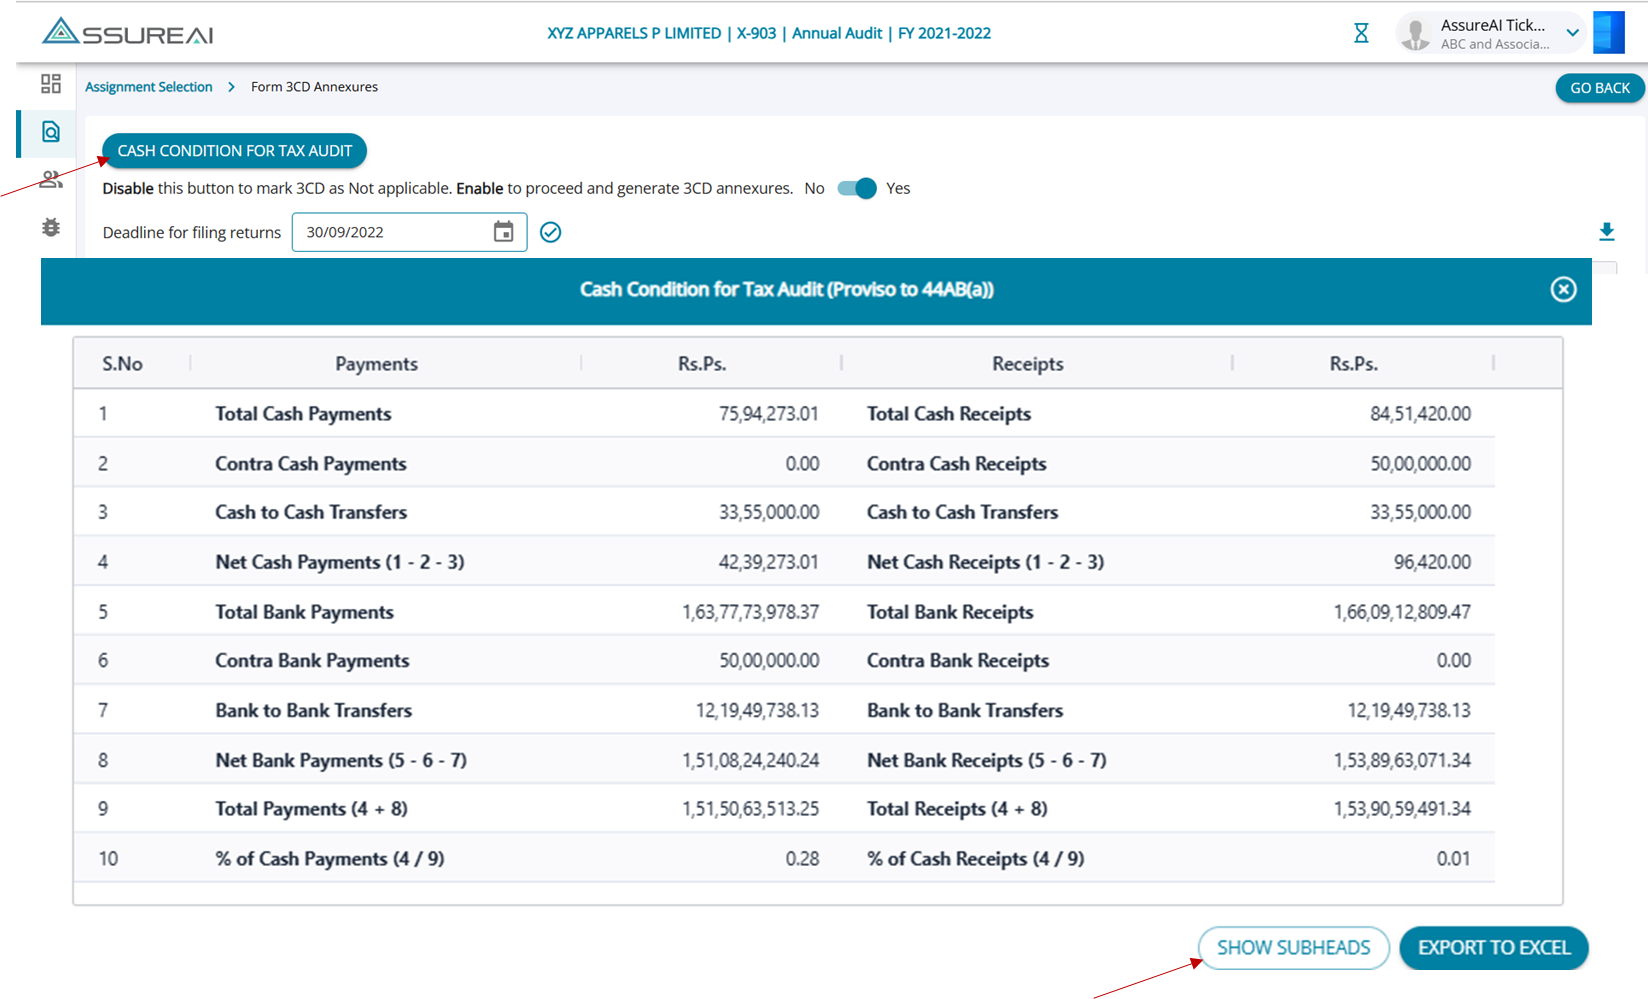Open the dashboard grid sidebar icon

coord(51,83)
